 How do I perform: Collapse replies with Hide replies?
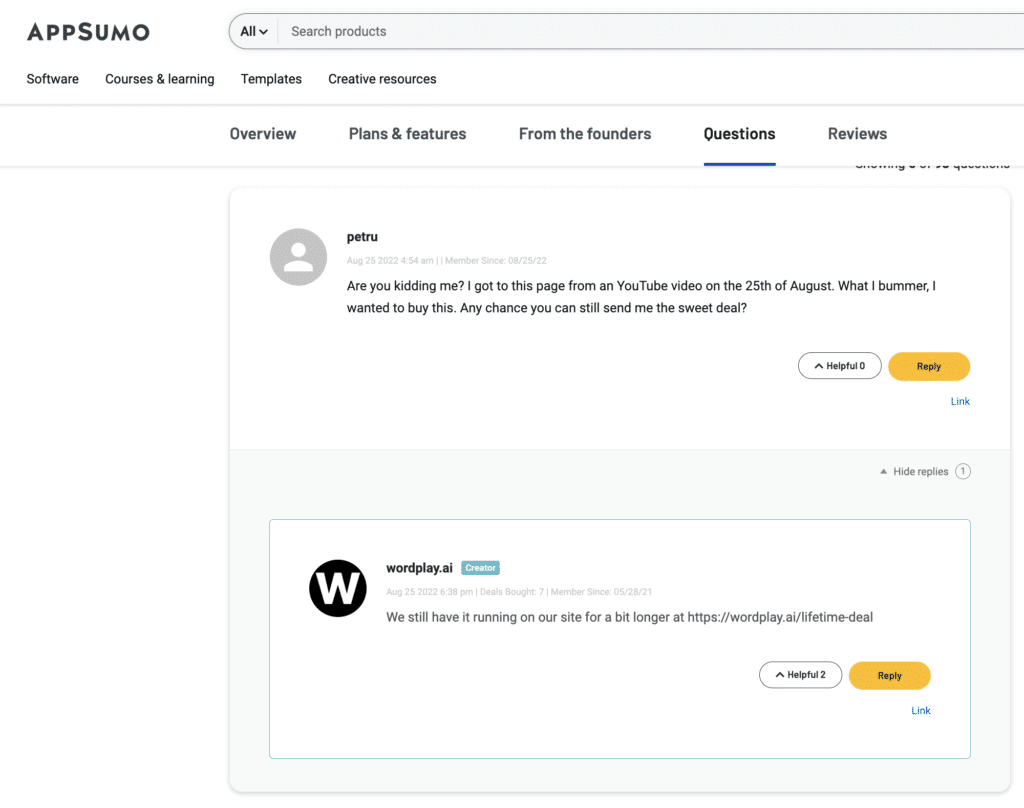point(914,471)
